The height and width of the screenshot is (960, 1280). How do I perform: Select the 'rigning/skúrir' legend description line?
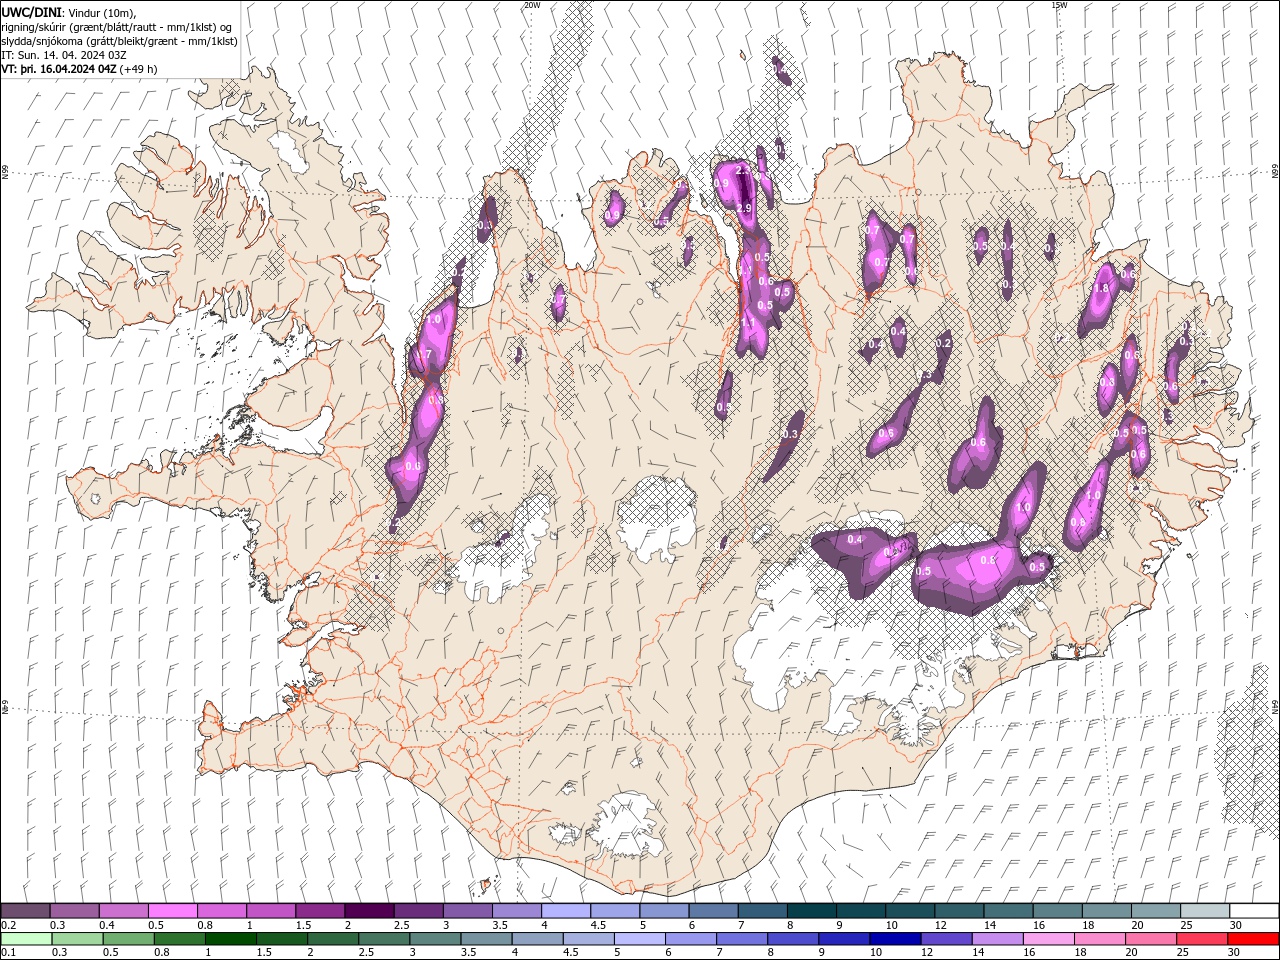[x=117, y=27]
